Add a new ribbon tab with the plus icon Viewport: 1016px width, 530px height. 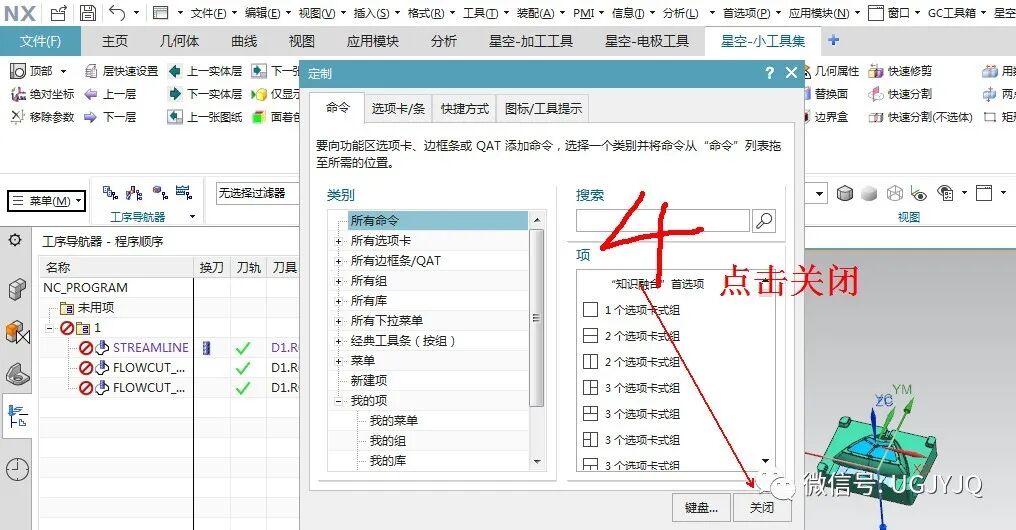click(834, 40)
